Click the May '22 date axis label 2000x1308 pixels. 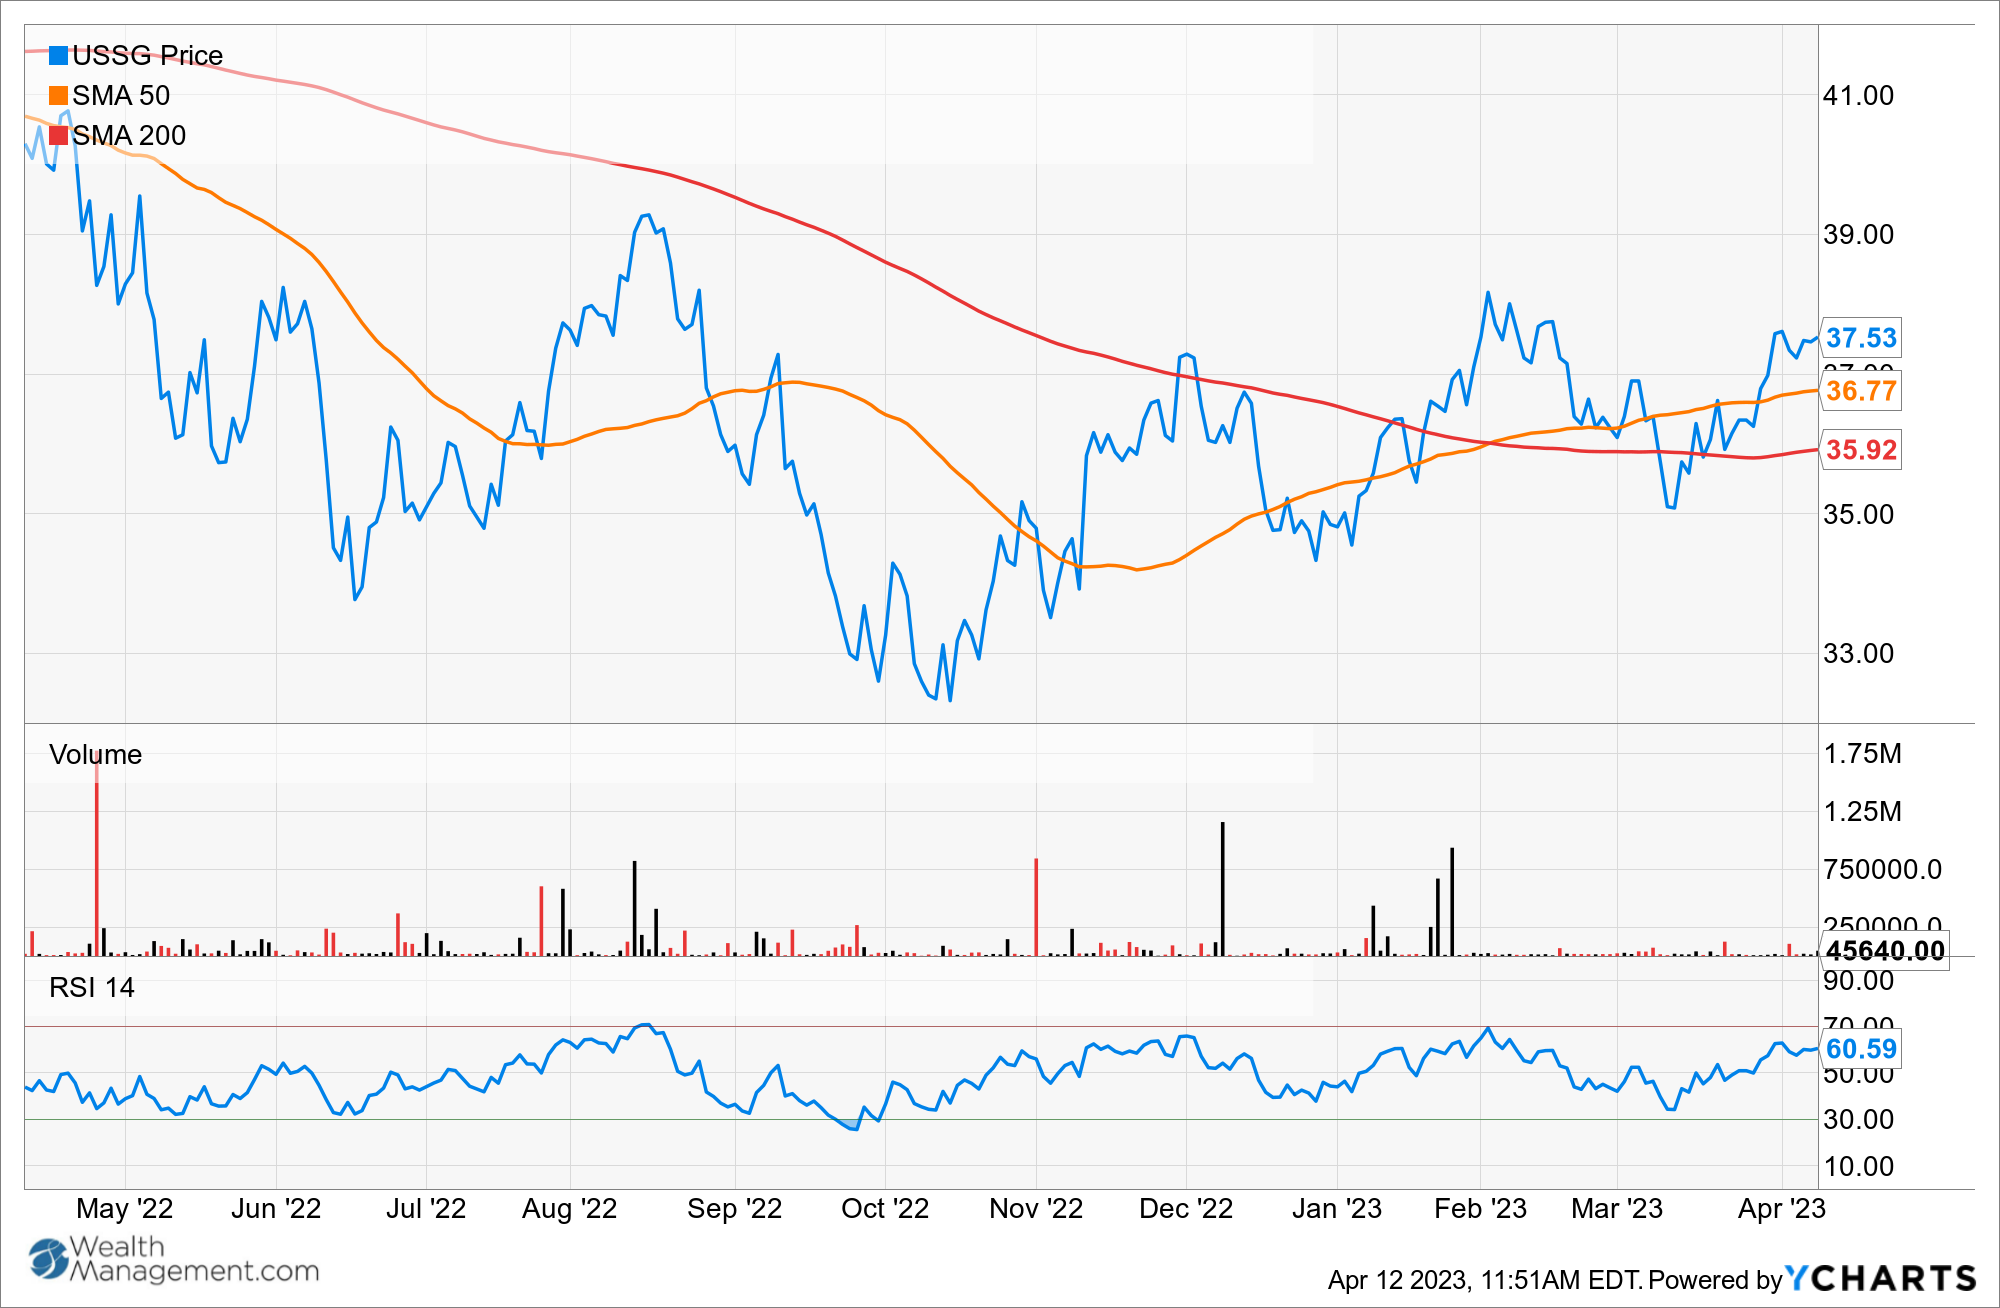[124, 1208]
